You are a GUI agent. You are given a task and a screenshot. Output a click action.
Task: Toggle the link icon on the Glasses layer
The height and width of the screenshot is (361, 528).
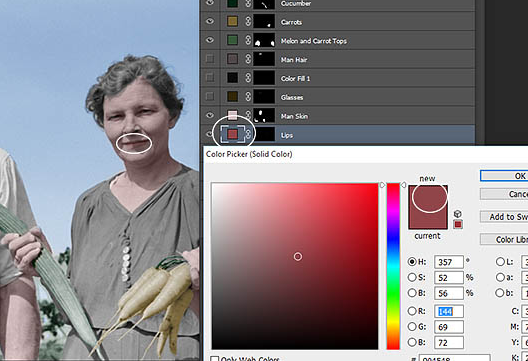coord(248,97)
